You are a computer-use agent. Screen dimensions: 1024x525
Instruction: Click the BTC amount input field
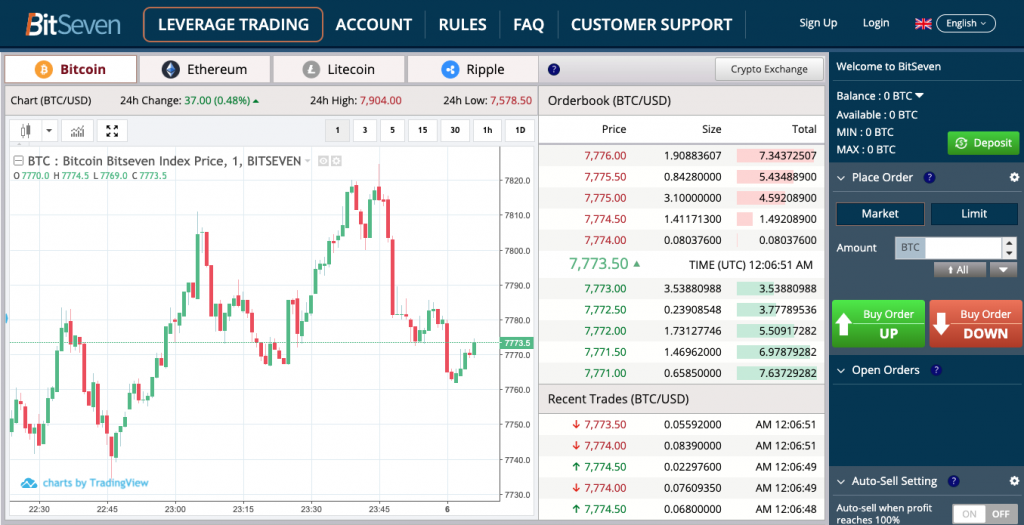tap(963, 247)
